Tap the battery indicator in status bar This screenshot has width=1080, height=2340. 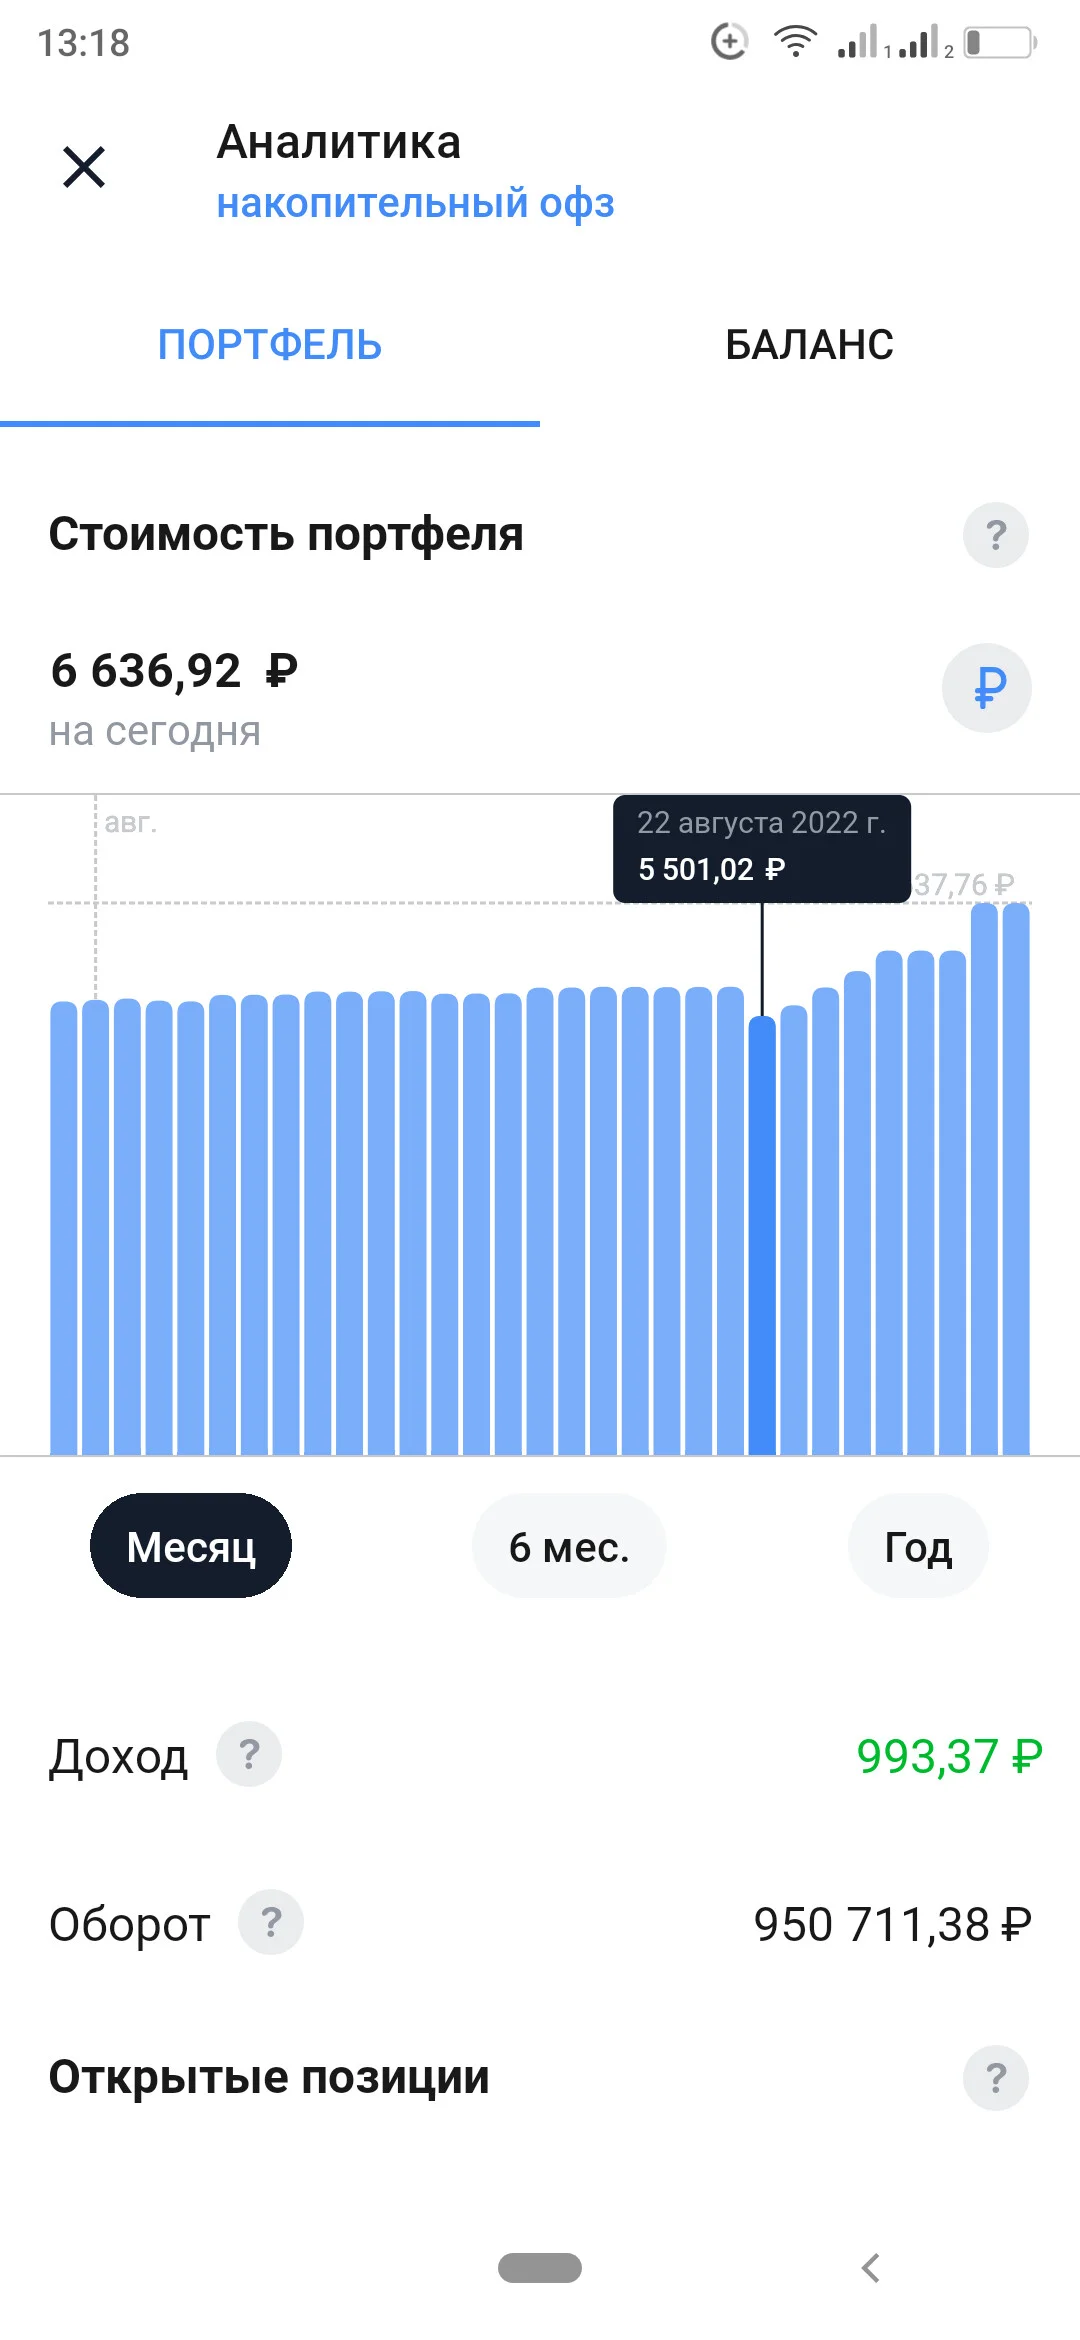pyautogui.click(x=1000, y=43)
